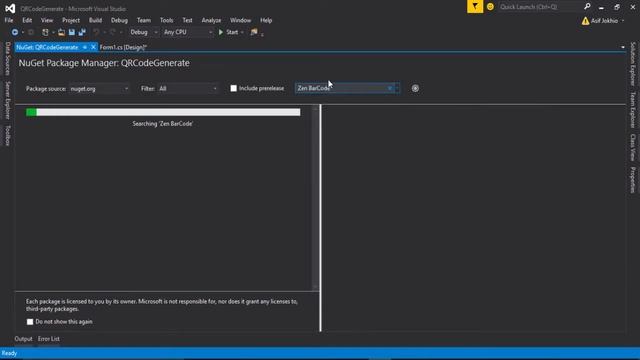Open NuGet settings gear icon
The width and height of the screenshot is (640, 360).
pyautogui.click(x=415, y=88)
